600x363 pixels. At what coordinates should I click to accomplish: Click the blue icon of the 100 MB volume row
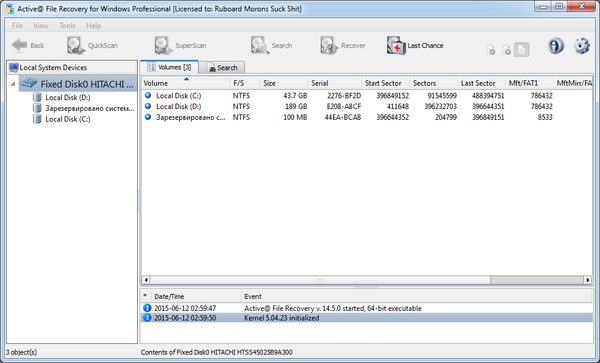click(148, 117)
